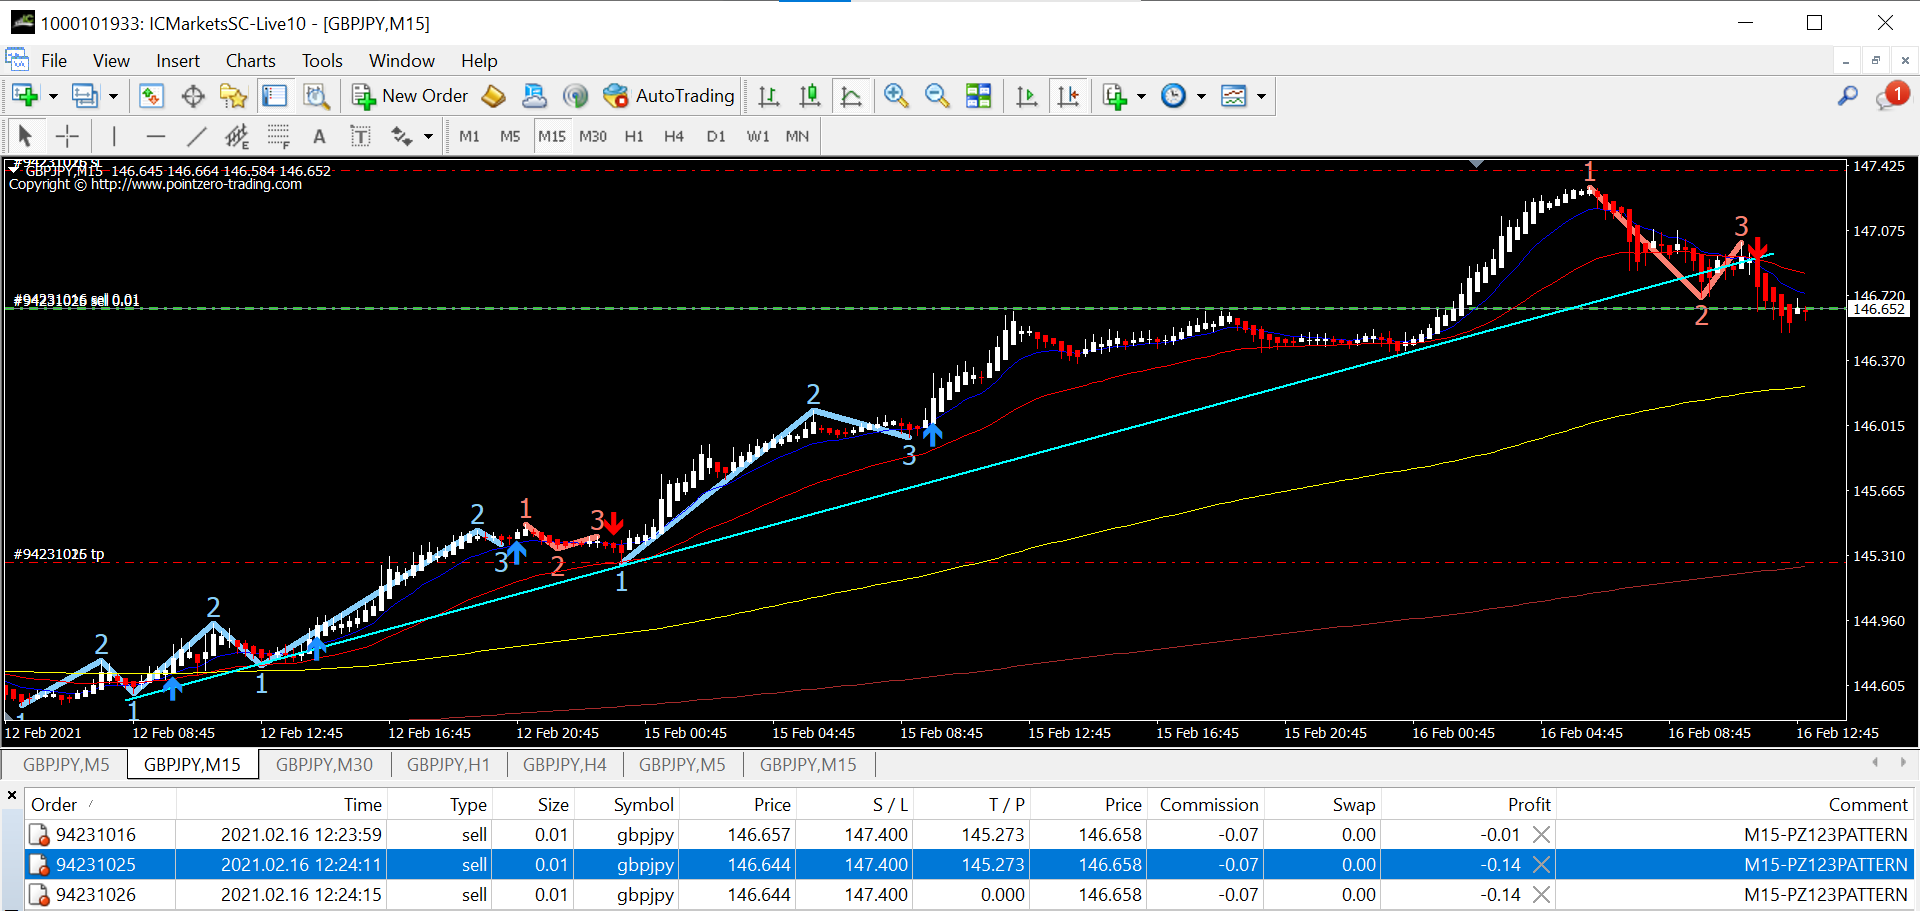Viewport: 1920px width, 911px height.
Task: Expand the Templates dropdown arrow
Action: click(x=1261, y=96)
